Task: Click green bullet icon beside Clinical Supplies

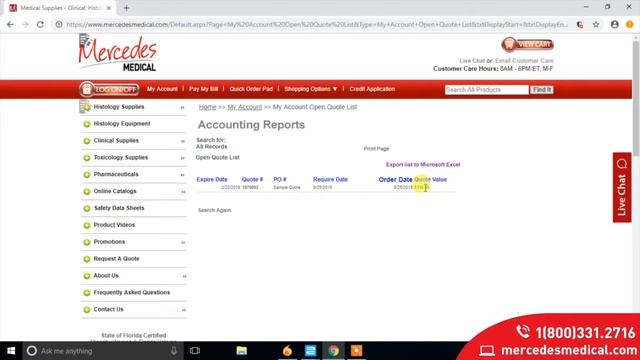Action: pyautogui.click(x=87, y=141)
